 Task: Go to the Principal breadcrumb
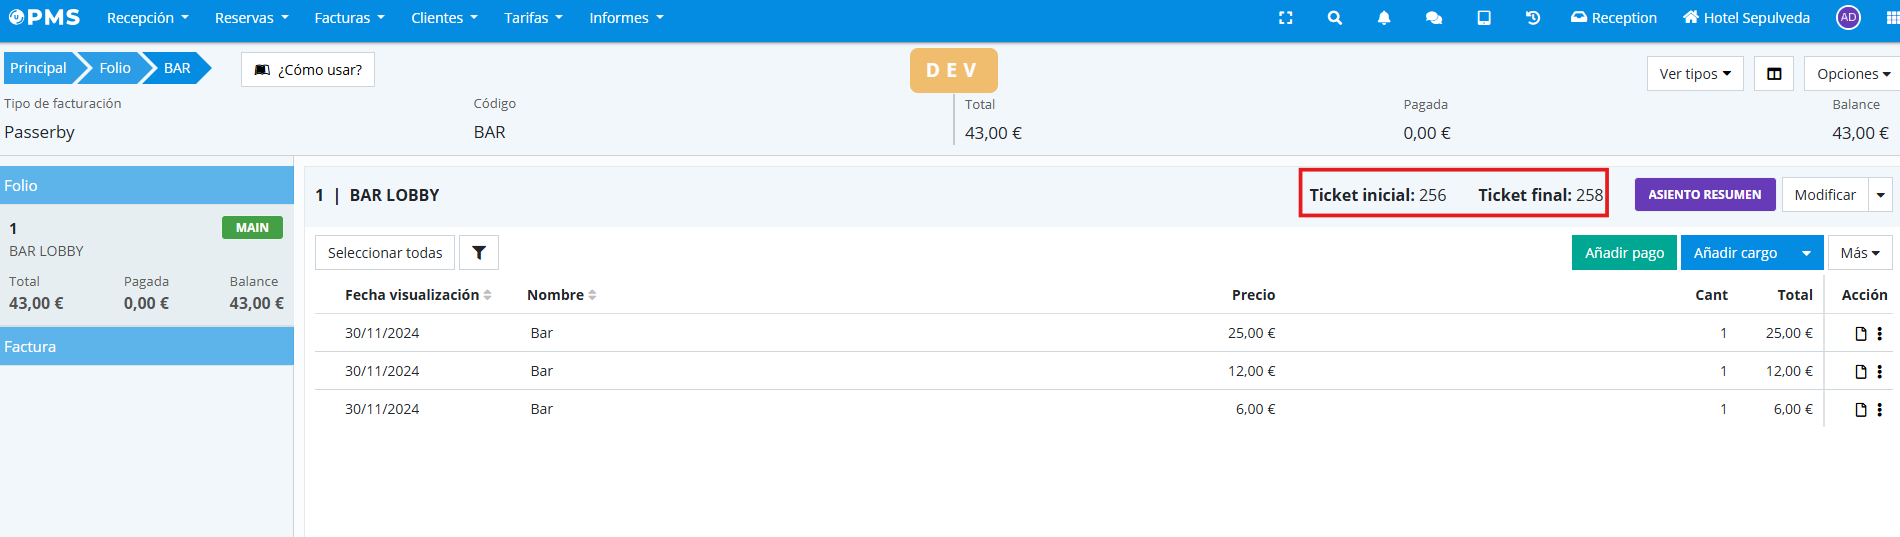point(38,68)
